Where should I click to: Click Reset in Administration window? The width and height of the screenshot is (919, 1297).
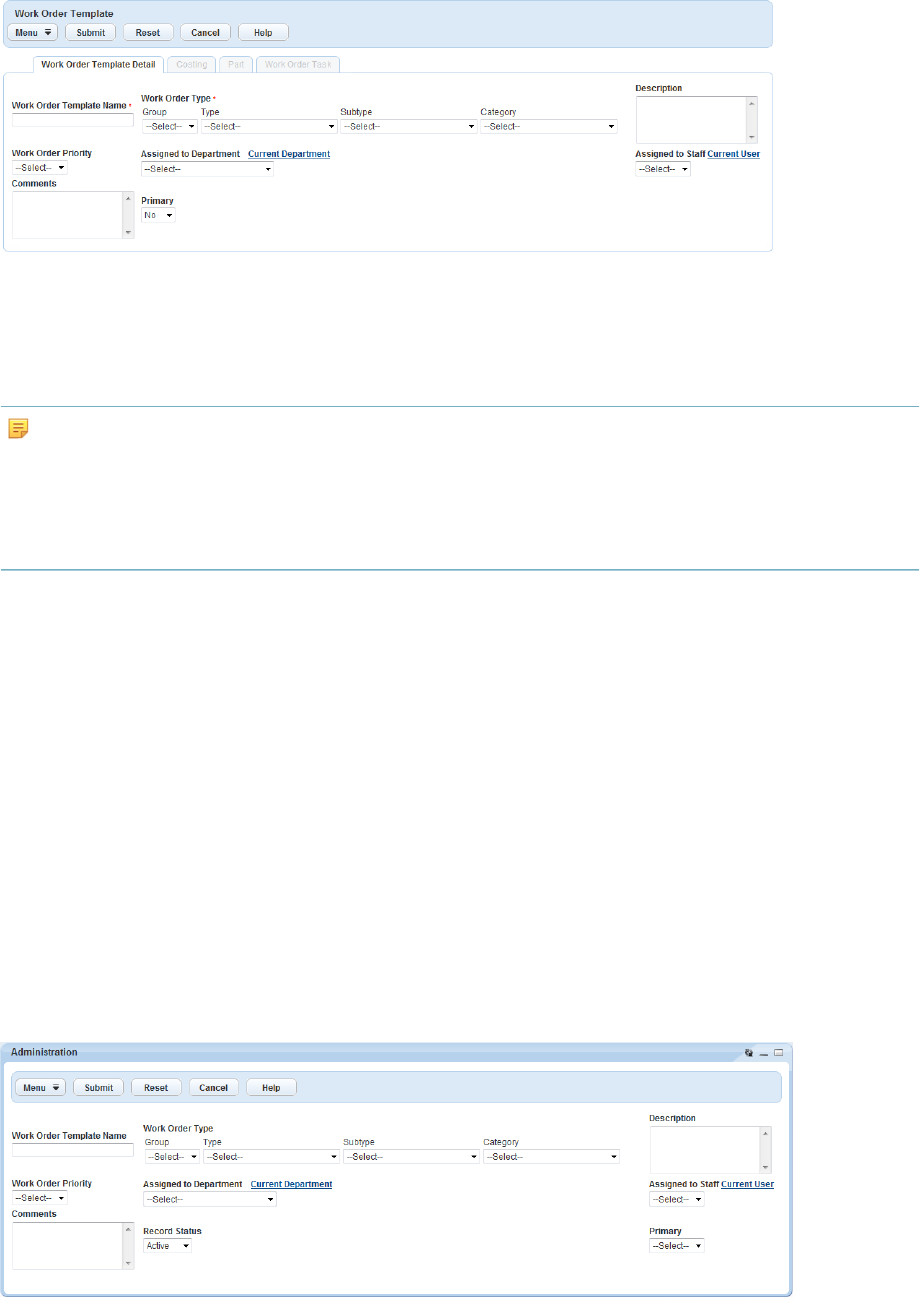(x=156, y=1087)
